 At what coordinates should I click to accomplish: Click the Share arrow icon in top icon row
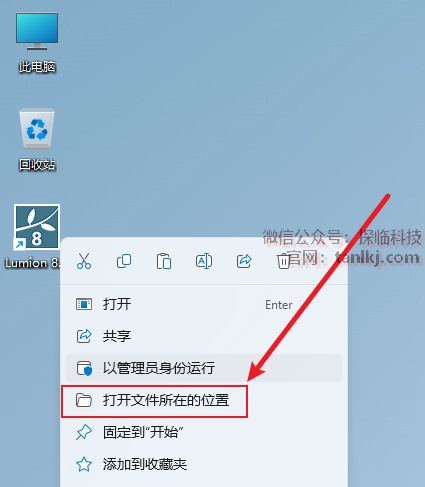(244, 261)
